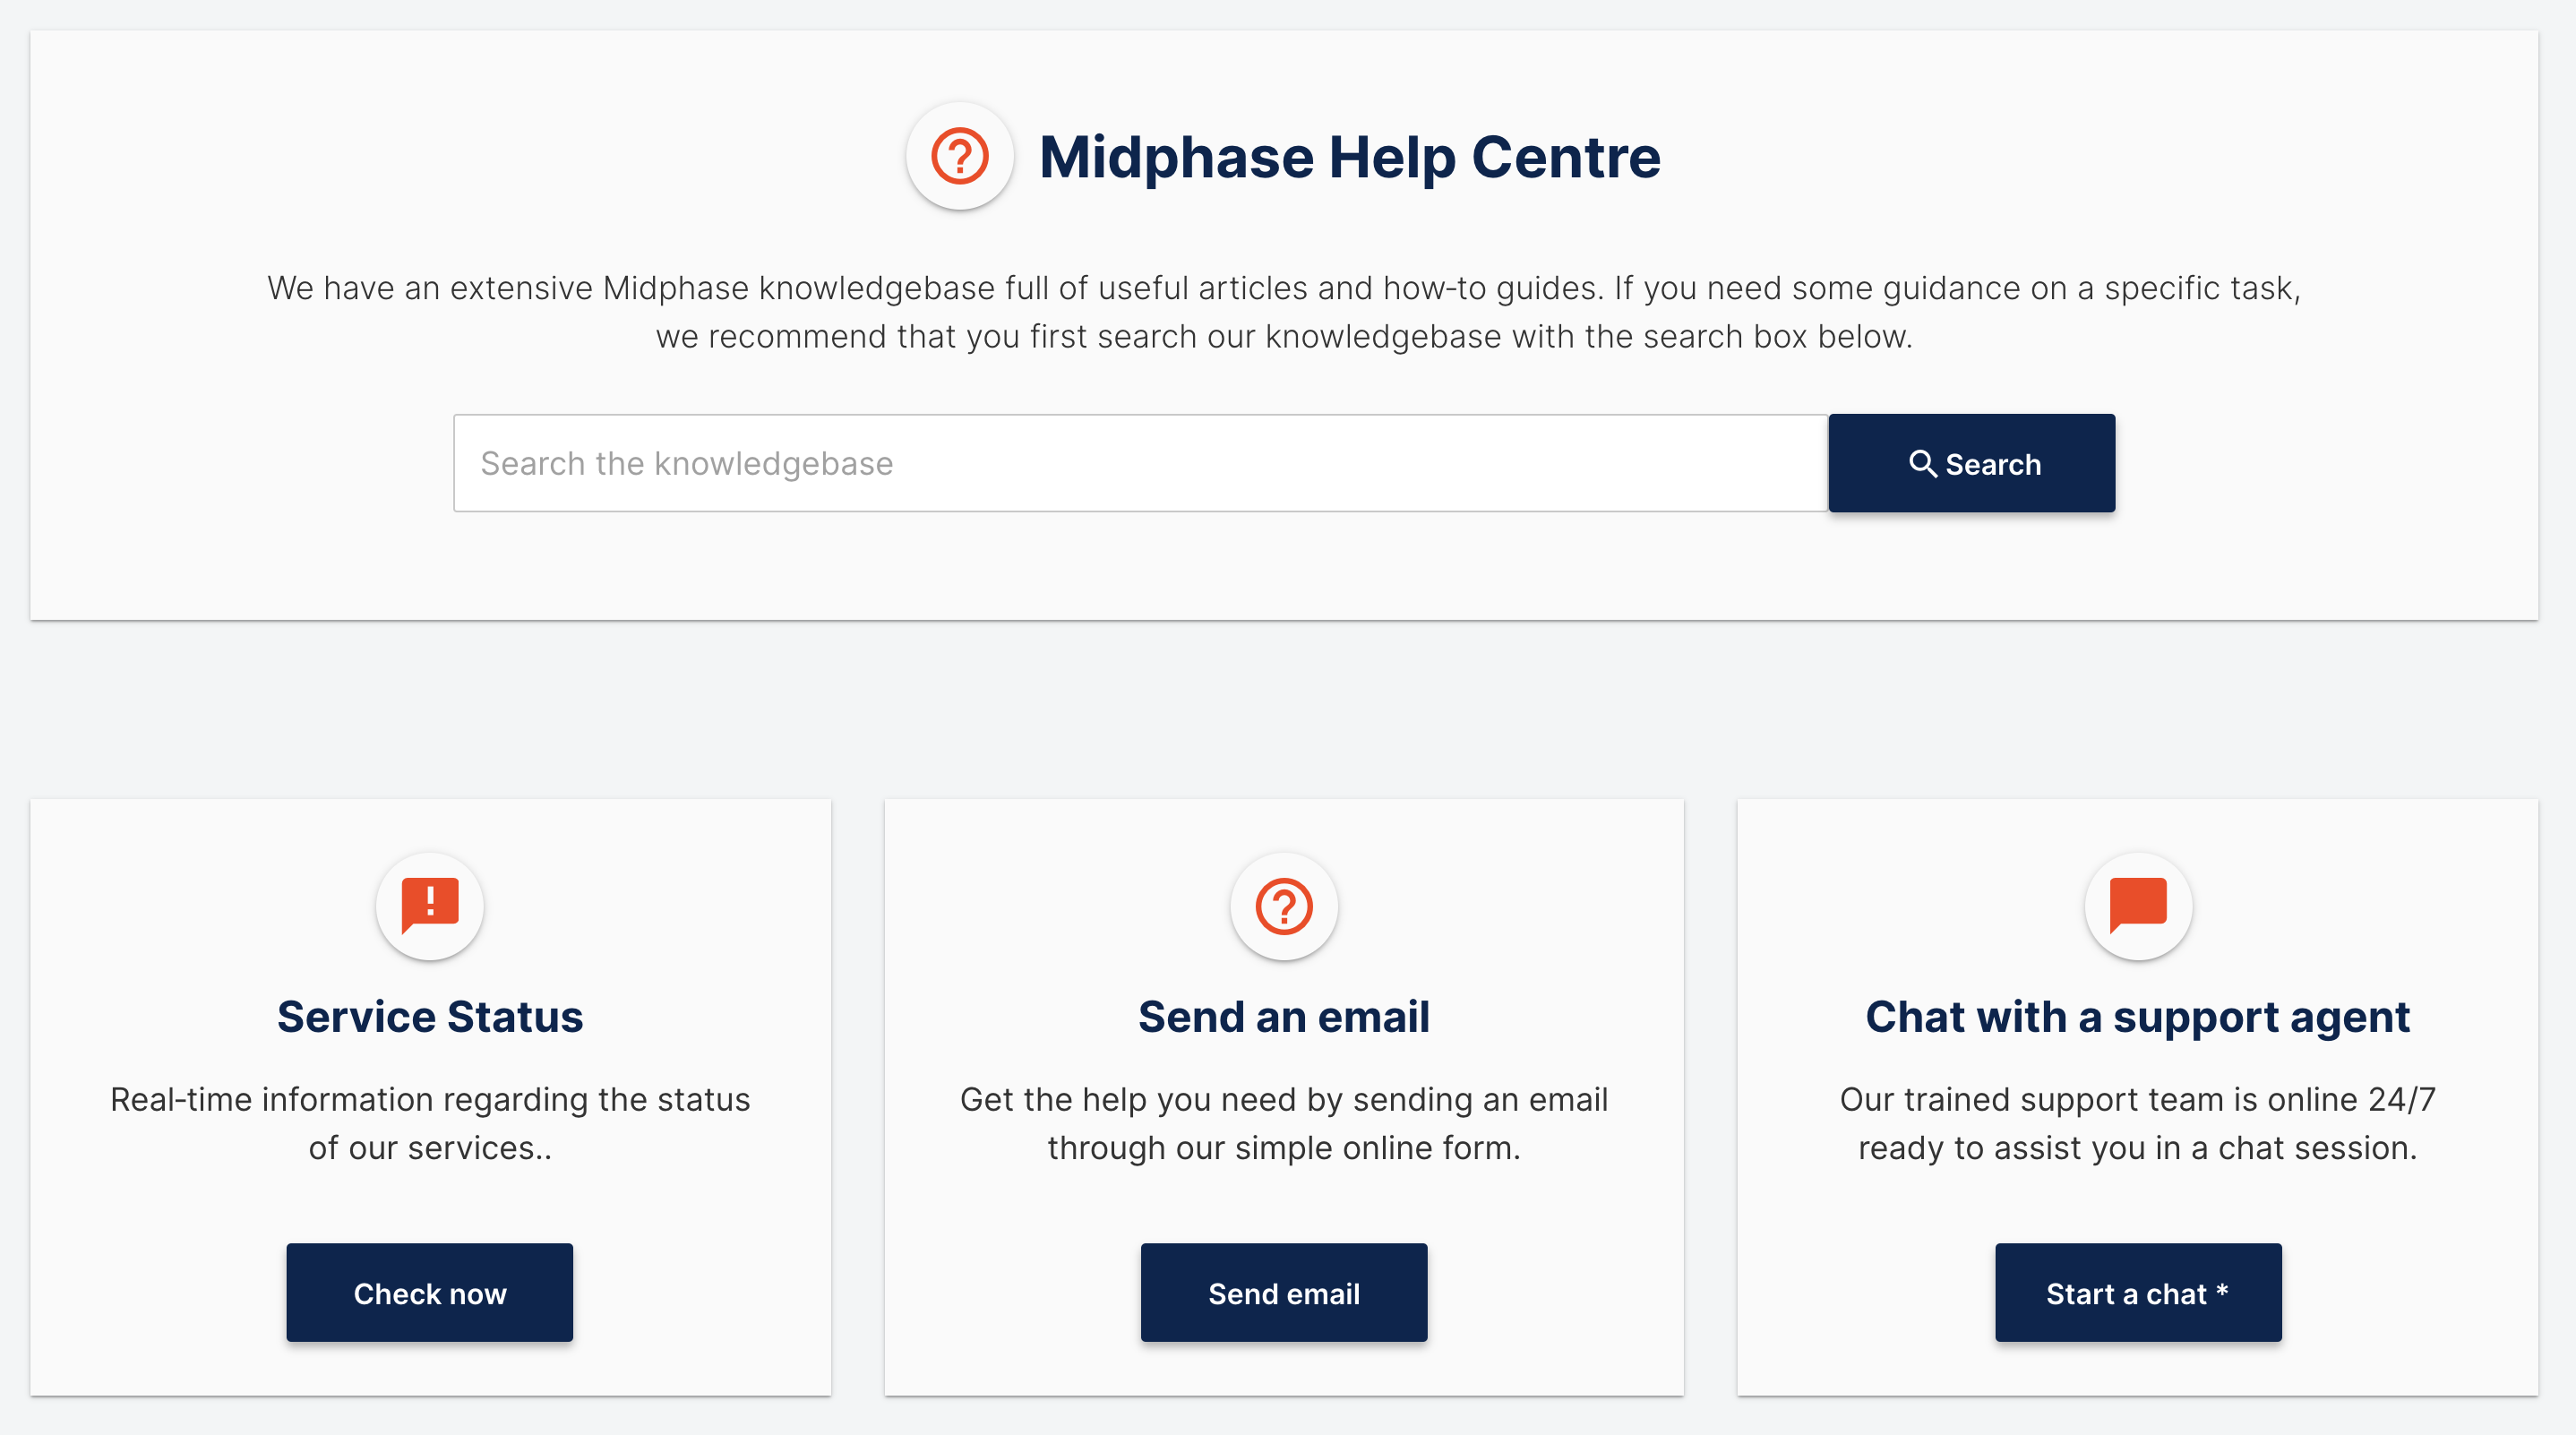
Task: Start a chat with support agent
Action: coord(2138,1292)
